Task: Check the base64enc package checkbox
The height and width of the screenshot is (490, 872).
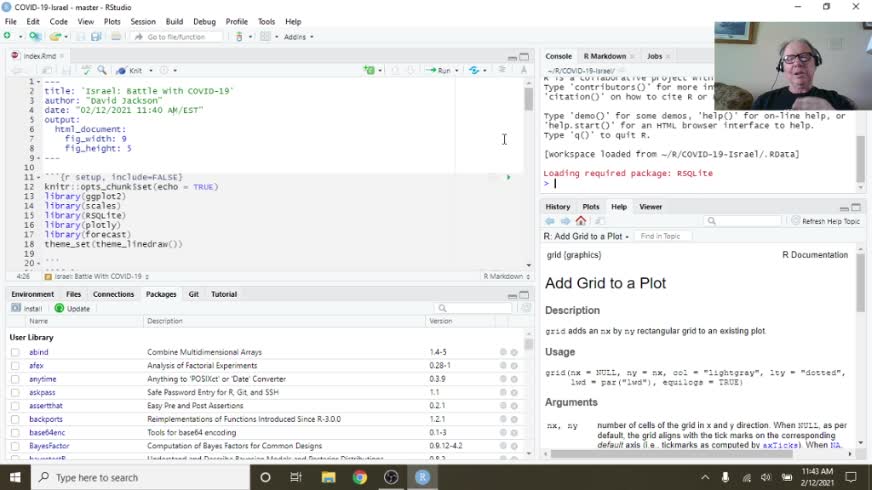Action: coord(15,432)
